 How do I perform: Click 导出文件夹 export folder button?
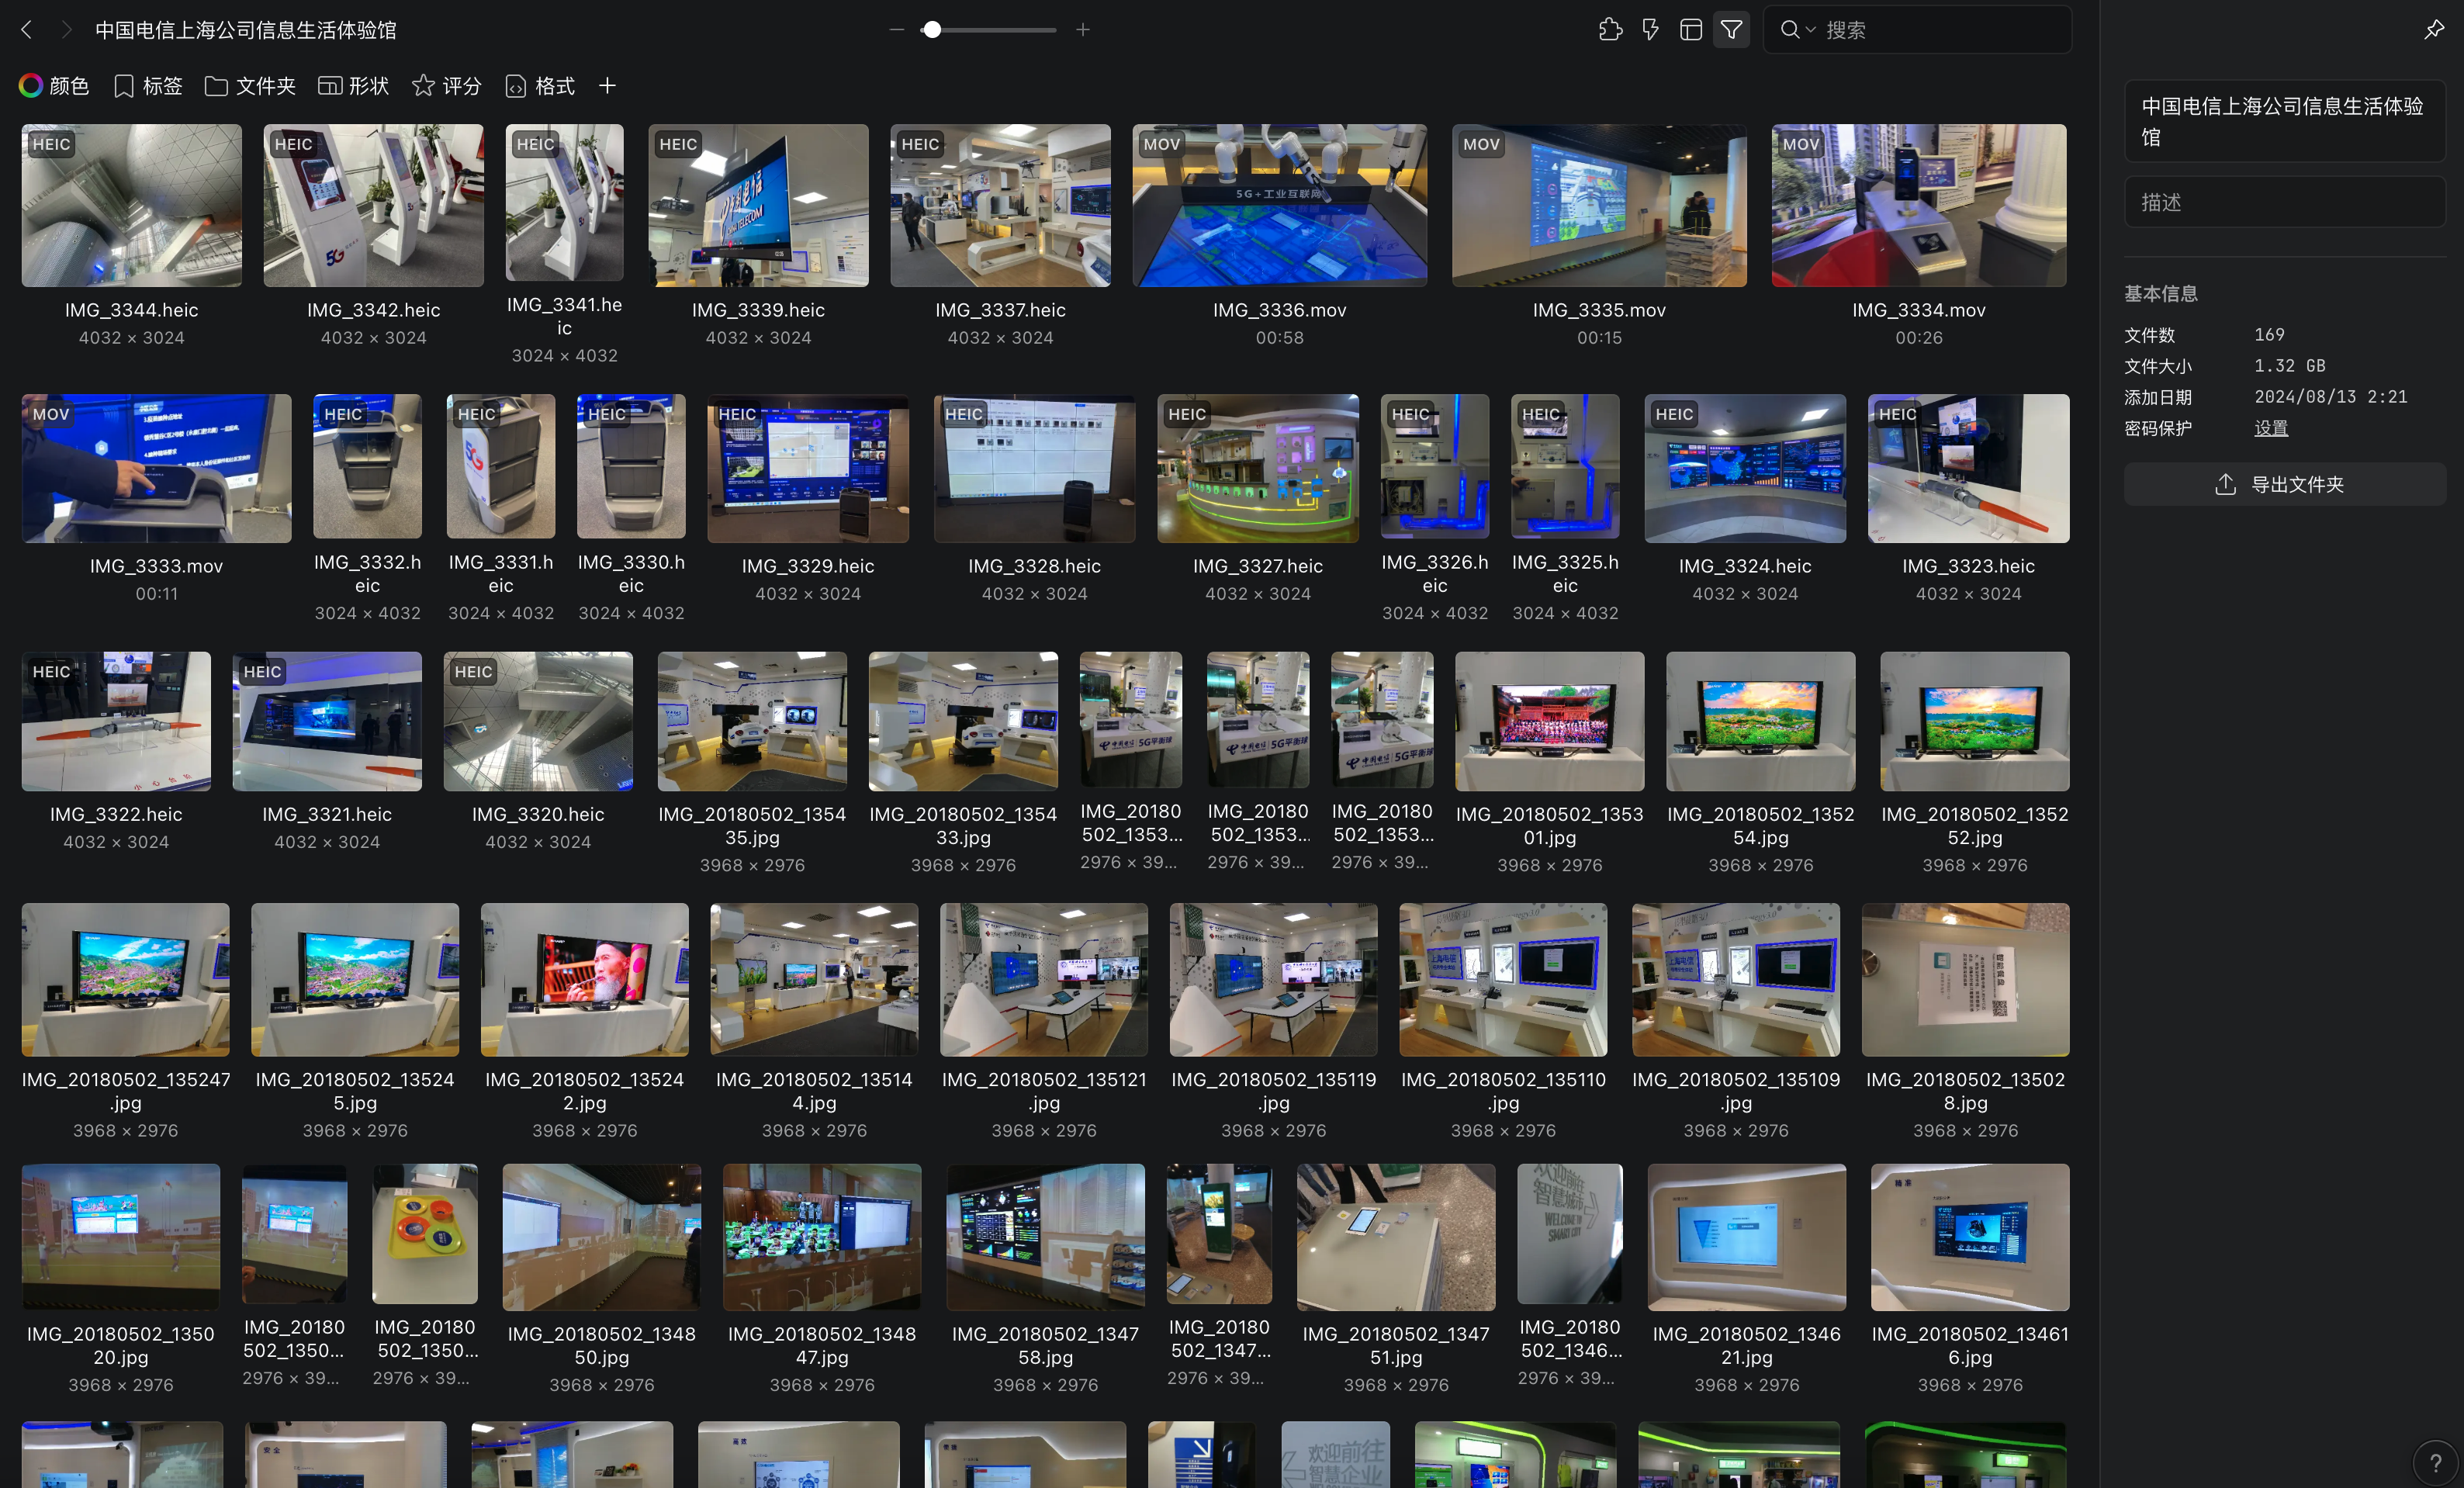[x=2283, y=484]
